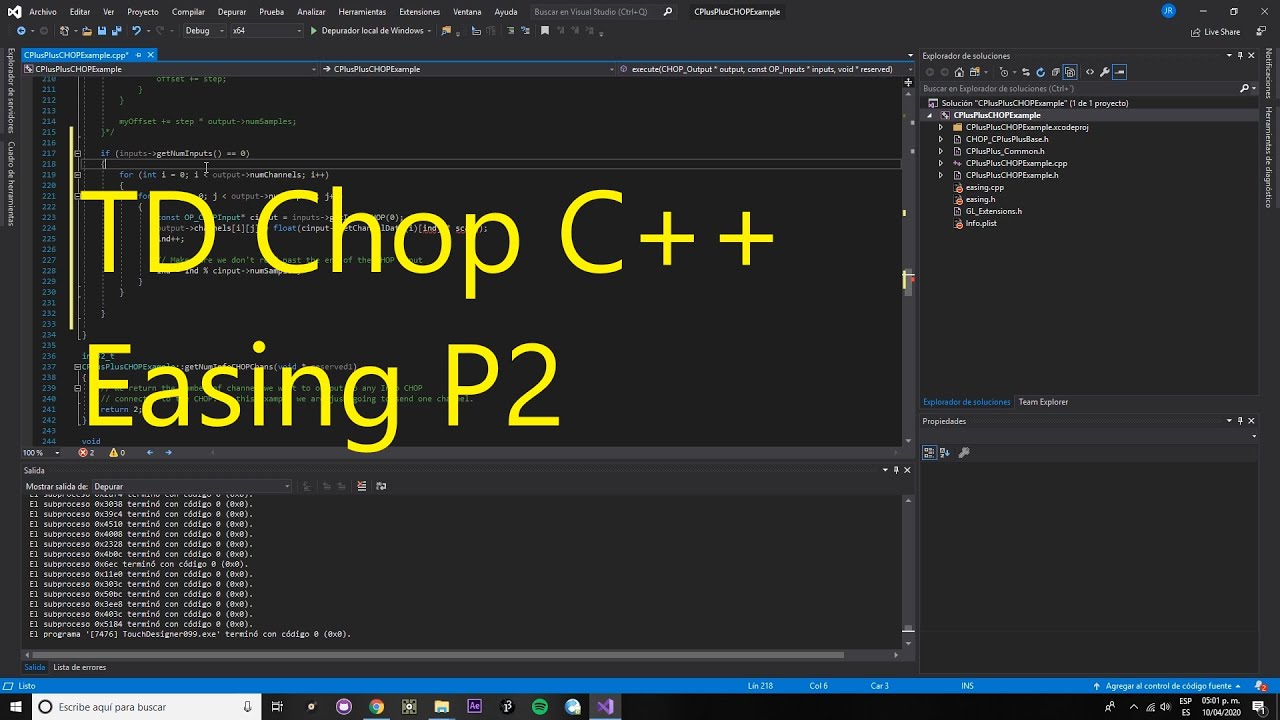Collapse CPlusPlusCHOPExample project node
This screenshot has width=1280, height=720.
931,115
